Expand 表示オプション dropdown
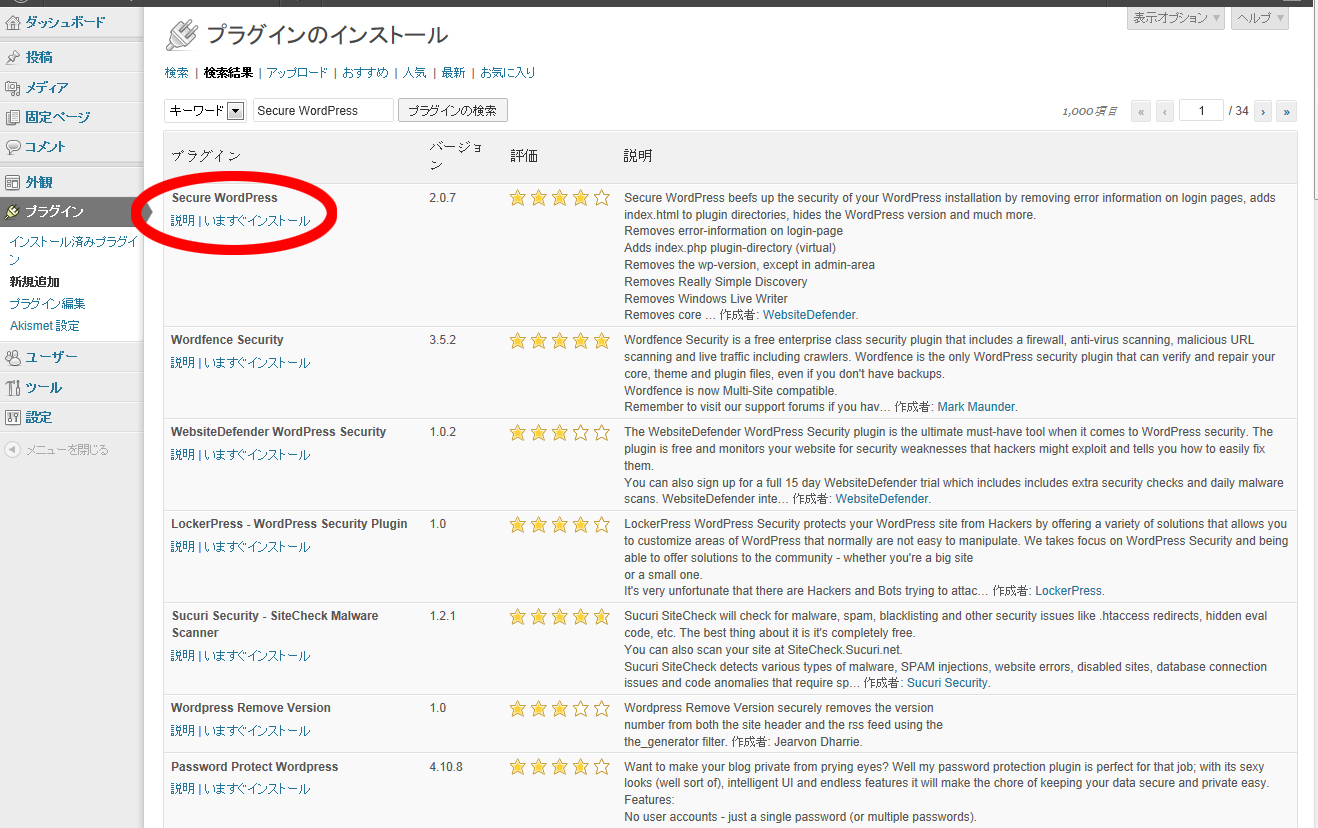Viewport: 1318px width, 828px height. pos(1176,18)
